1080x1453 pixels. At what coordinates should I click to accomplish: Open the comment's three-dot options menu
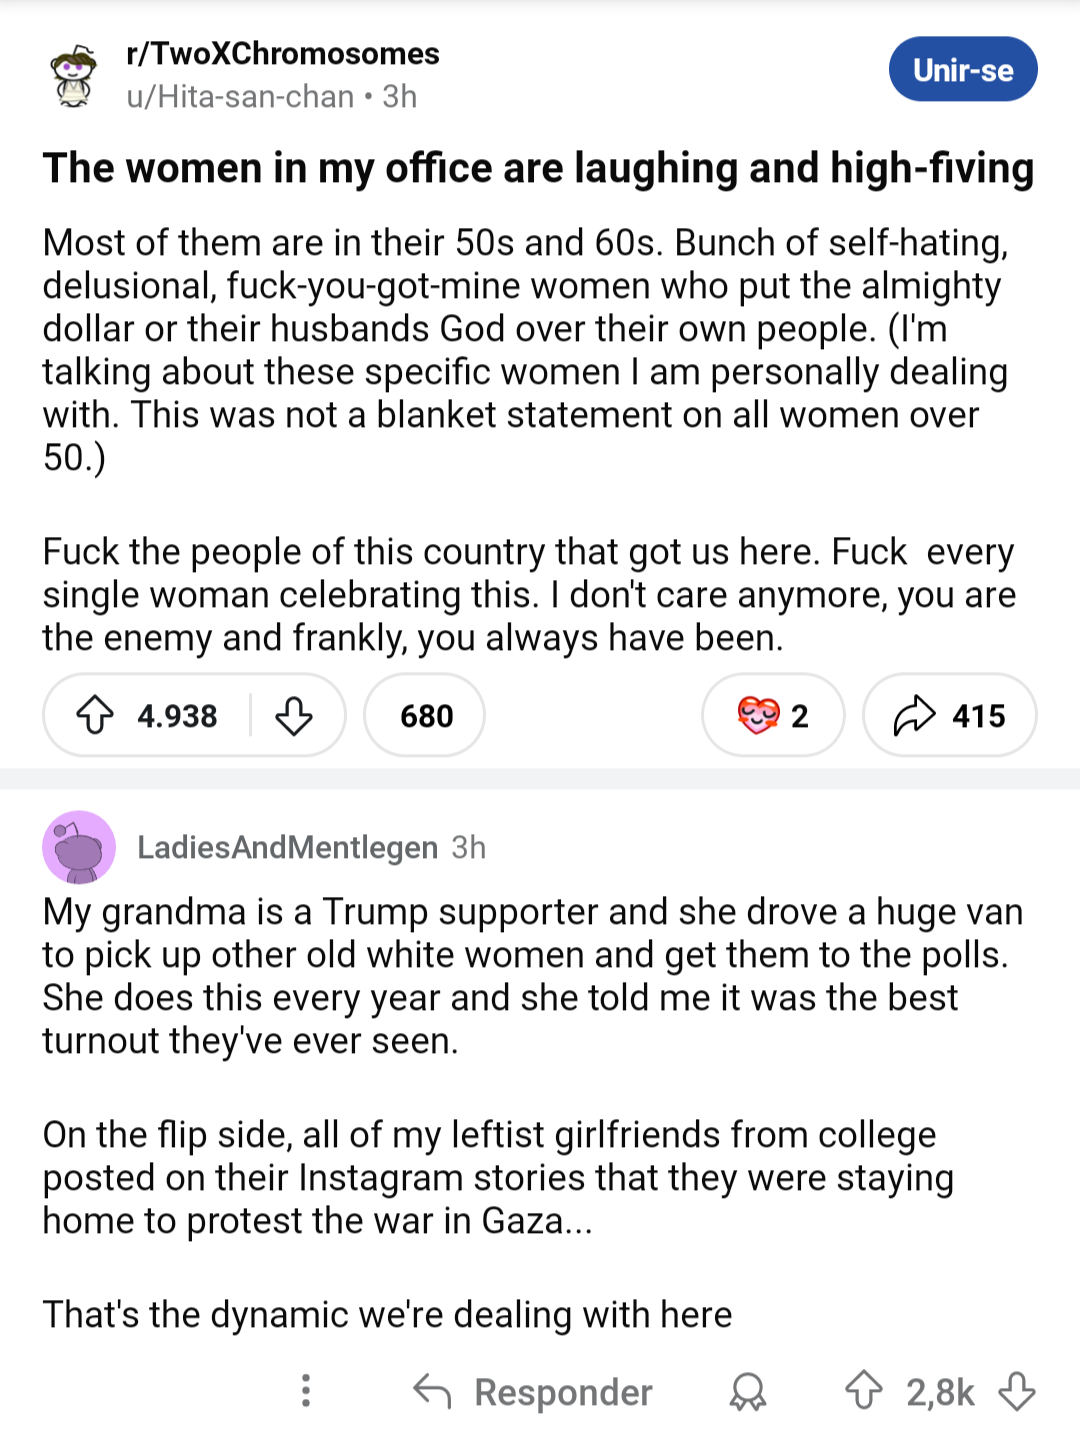point(306,1391)
